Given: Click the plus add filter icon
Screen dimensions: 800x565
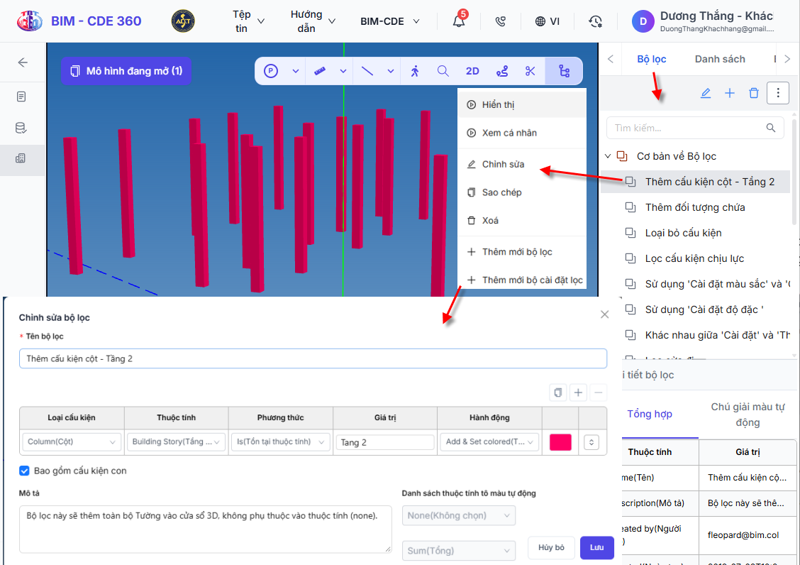Looking at the screenshot, I should 730,93.
